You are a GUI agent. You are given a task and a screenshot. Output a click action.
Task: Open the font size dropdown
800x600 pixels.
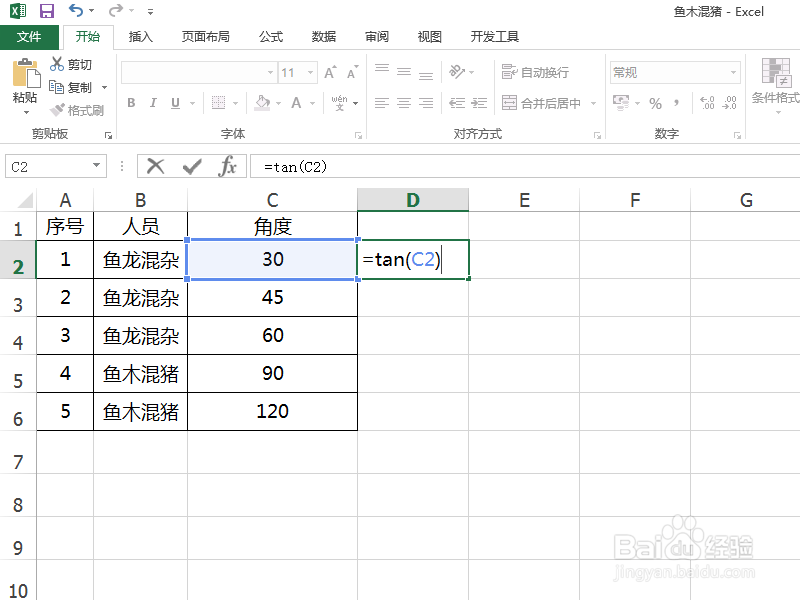tap(310, 72)
